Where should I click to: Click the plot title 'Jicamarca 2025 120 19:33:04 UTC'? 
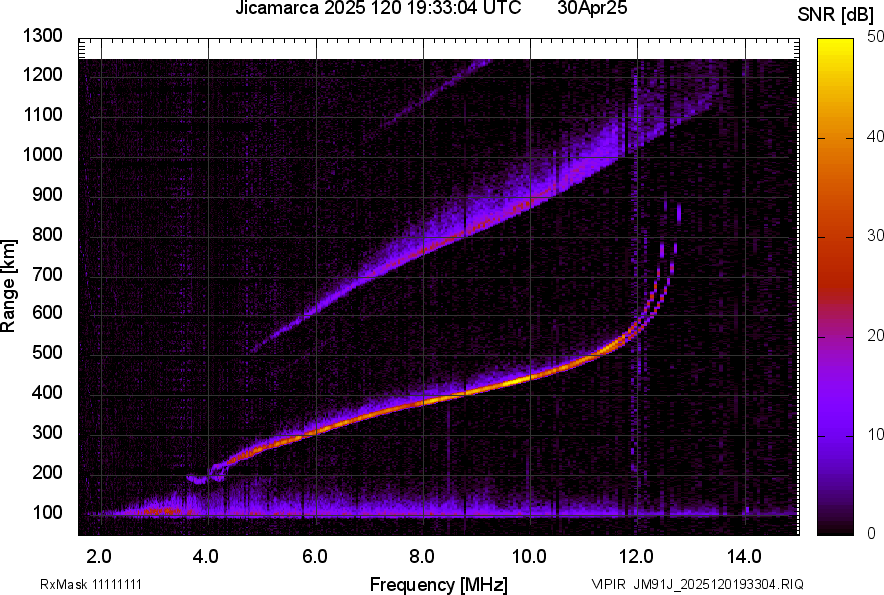(x=378, y=8)
